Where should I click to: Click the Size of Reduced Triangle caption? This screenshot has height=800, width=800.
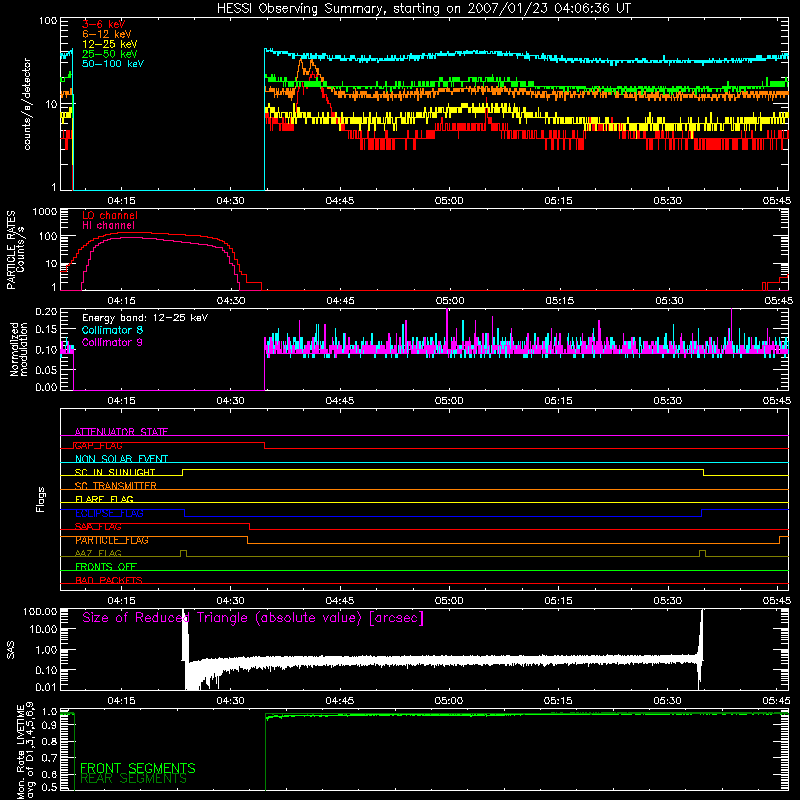tap(253, 618)
